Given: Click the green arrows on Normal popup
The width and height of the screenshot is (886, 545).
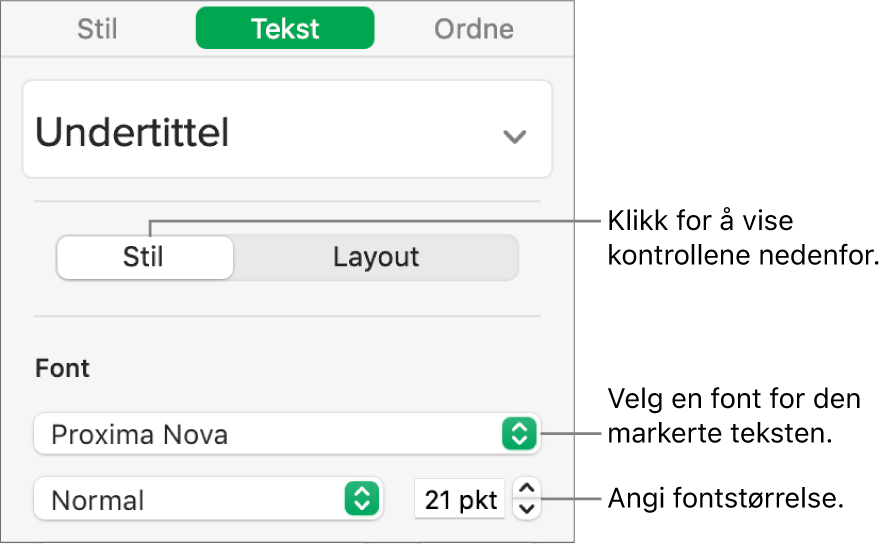Looking at the screenshot, I should [362, 499].
